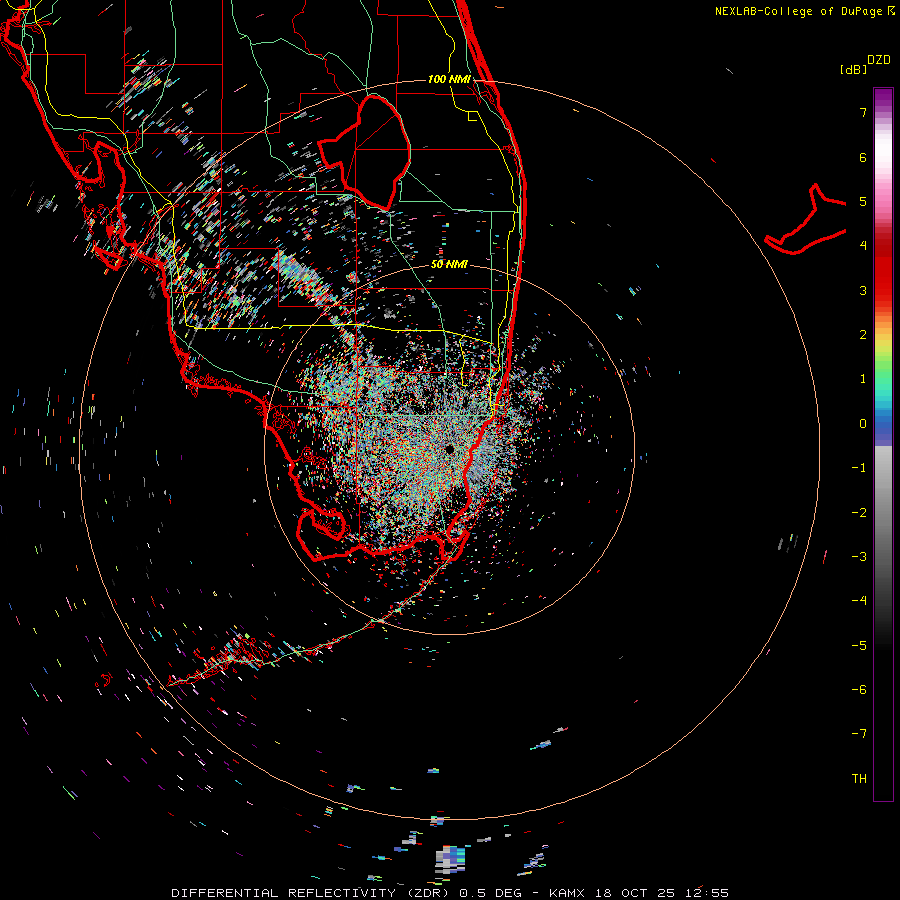
Task: Click the TH threshold label on scale
Action: click(859, 779)
